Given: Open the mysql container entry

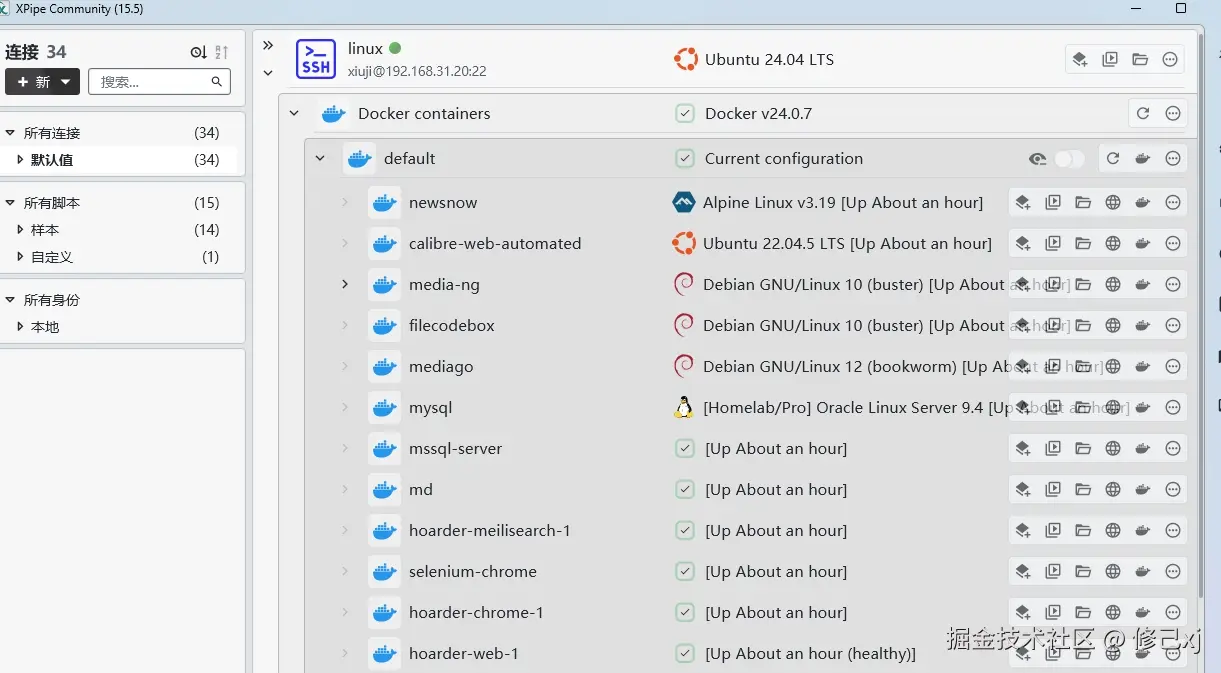Looking at the screenshot, I should tap(431, 408).
